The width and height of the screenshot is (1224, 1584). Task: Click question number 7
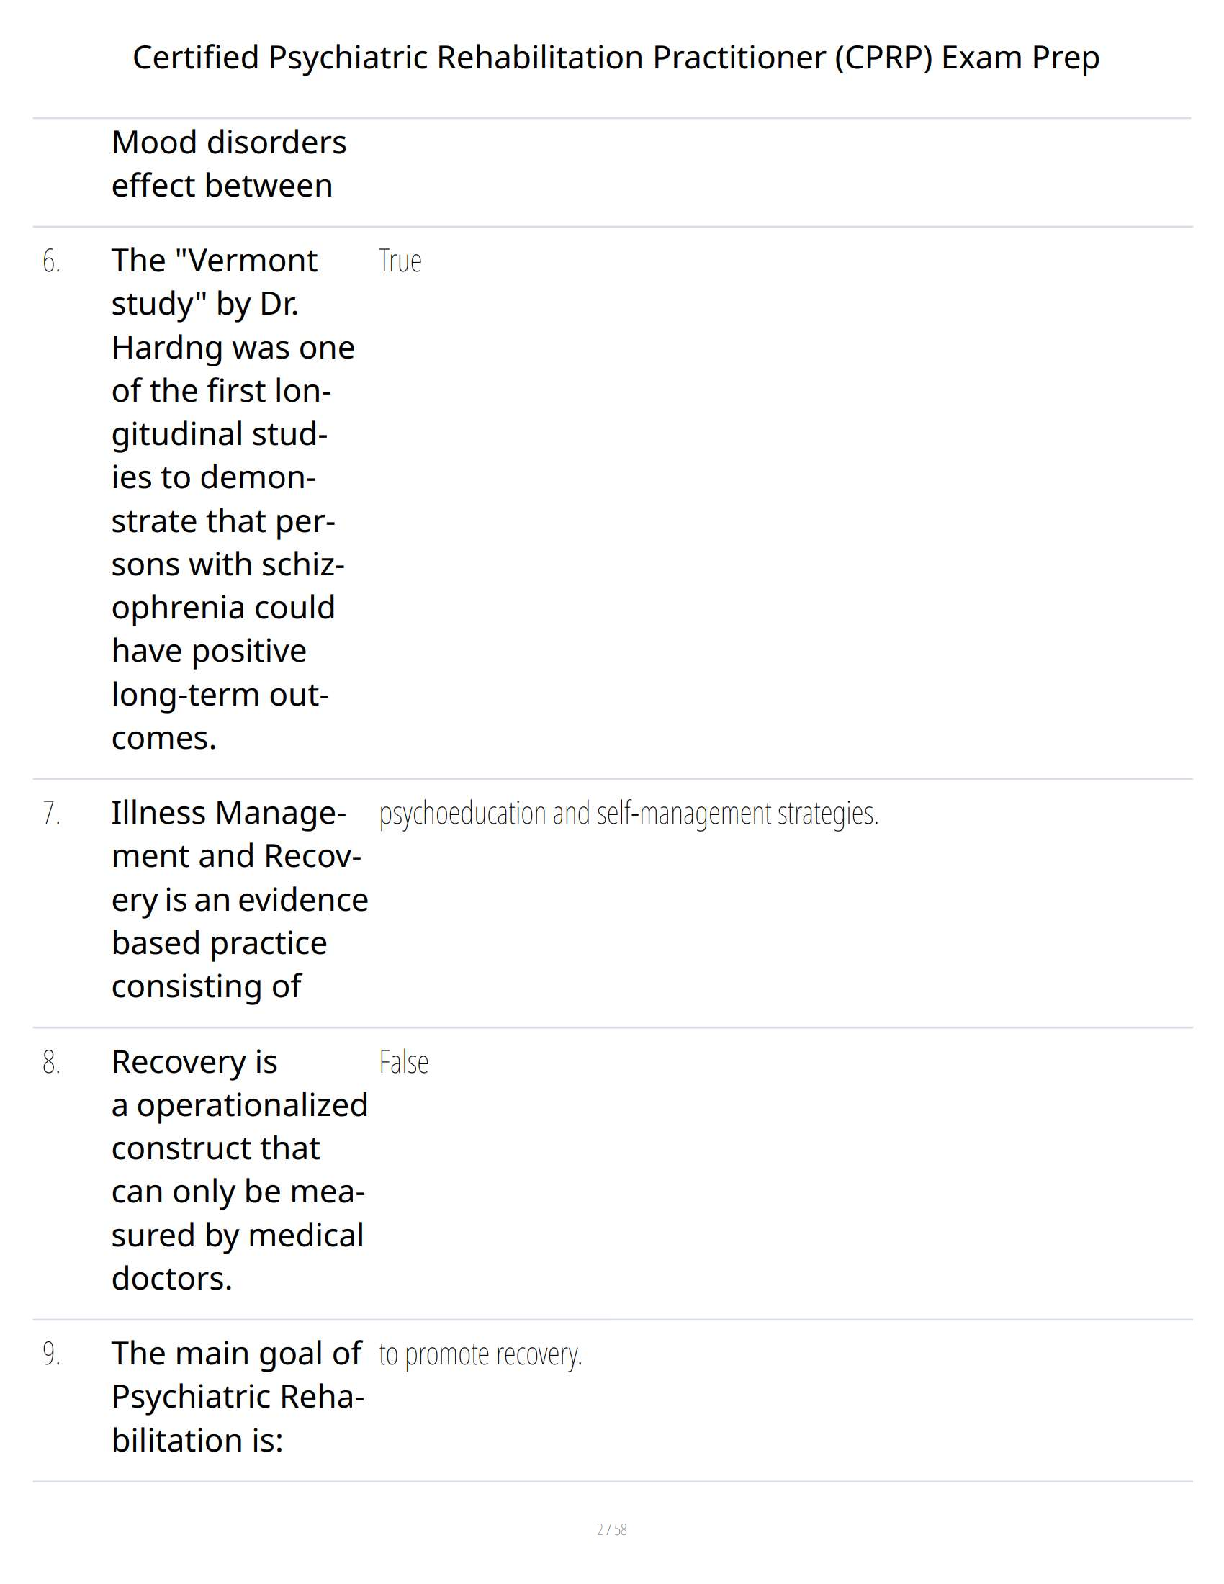51,814
